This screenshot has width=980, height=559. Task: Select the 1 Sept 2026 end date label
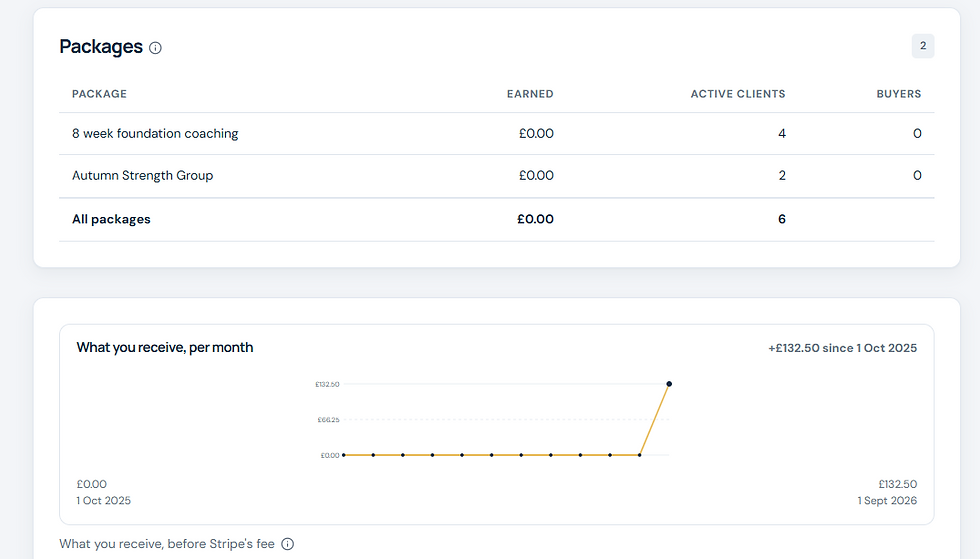887,500
